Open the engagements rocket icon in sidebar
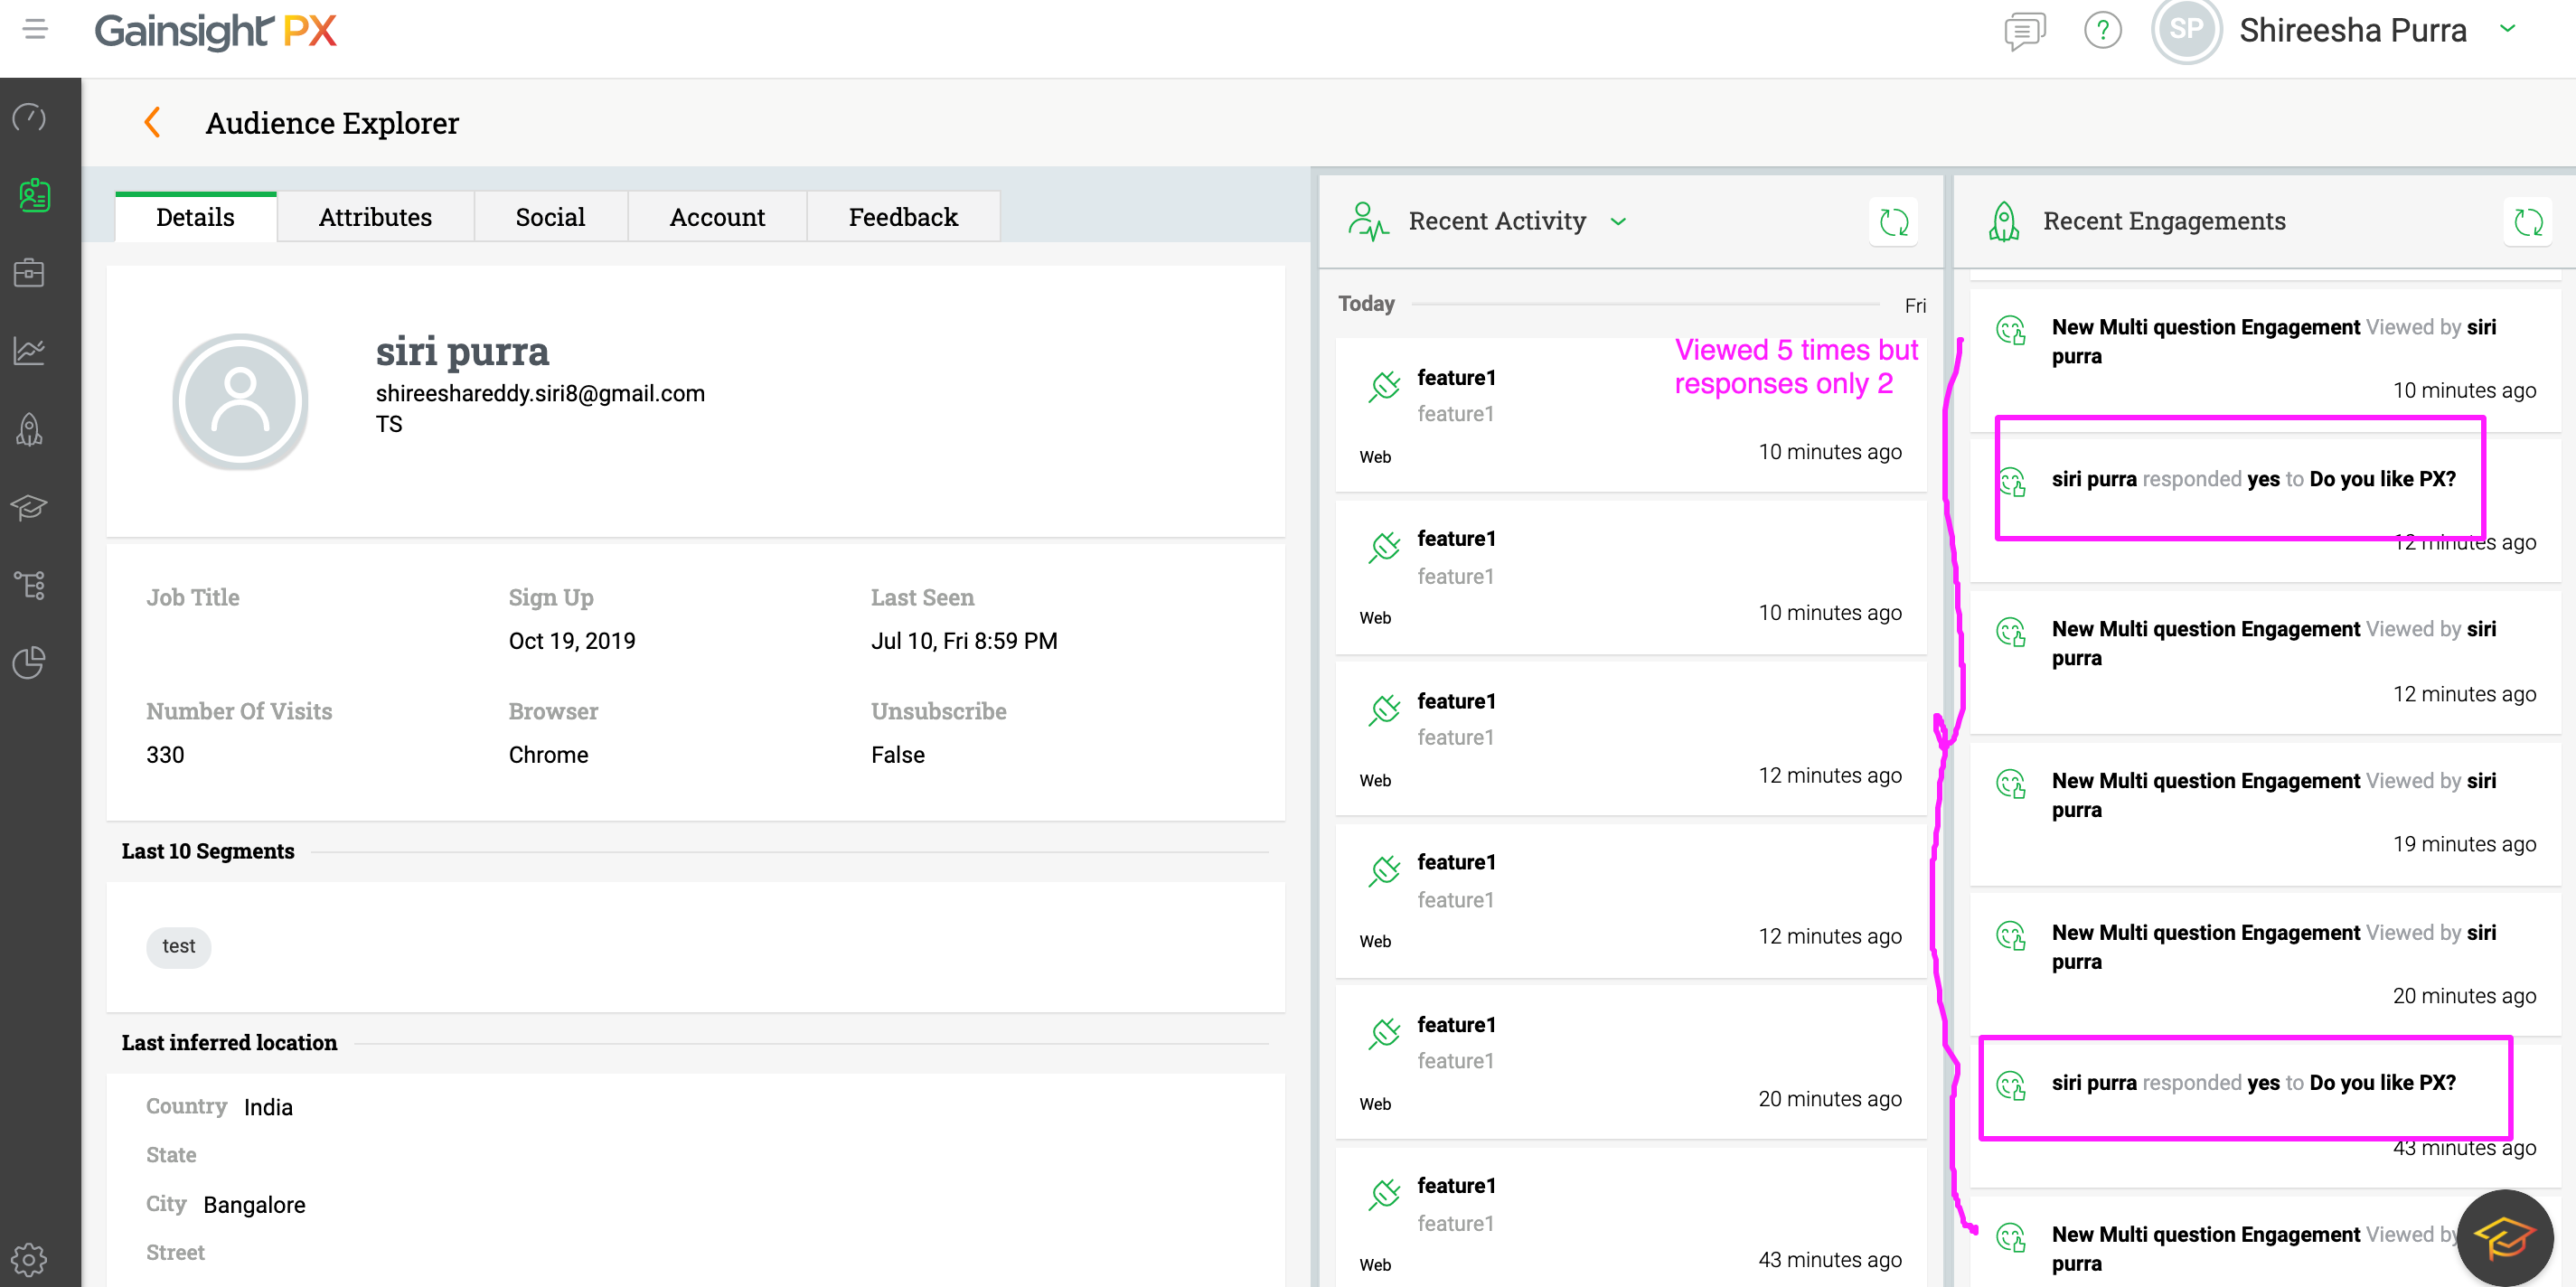The width and height of the screenshot is (2576, 1287). click(x=30, y=429)
